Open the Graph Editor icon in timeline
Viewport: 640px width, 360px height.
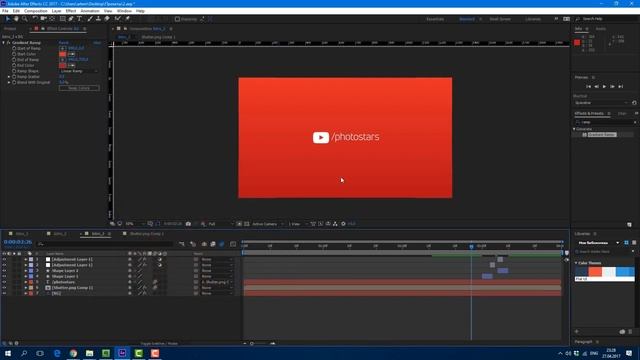(233, 244)
